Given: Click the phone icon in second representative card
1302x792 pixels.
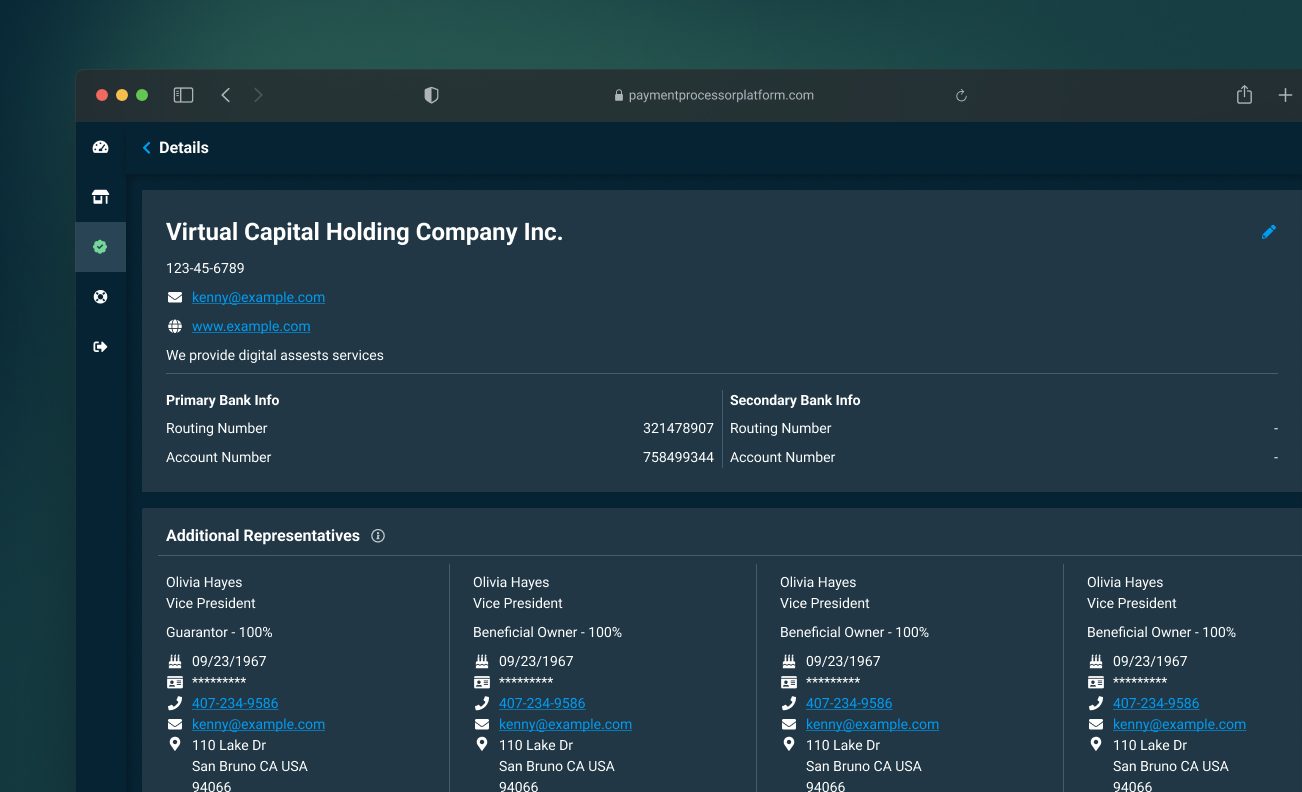Looking at the screenshot, I should pyautogui.click(x=482, y=703).
